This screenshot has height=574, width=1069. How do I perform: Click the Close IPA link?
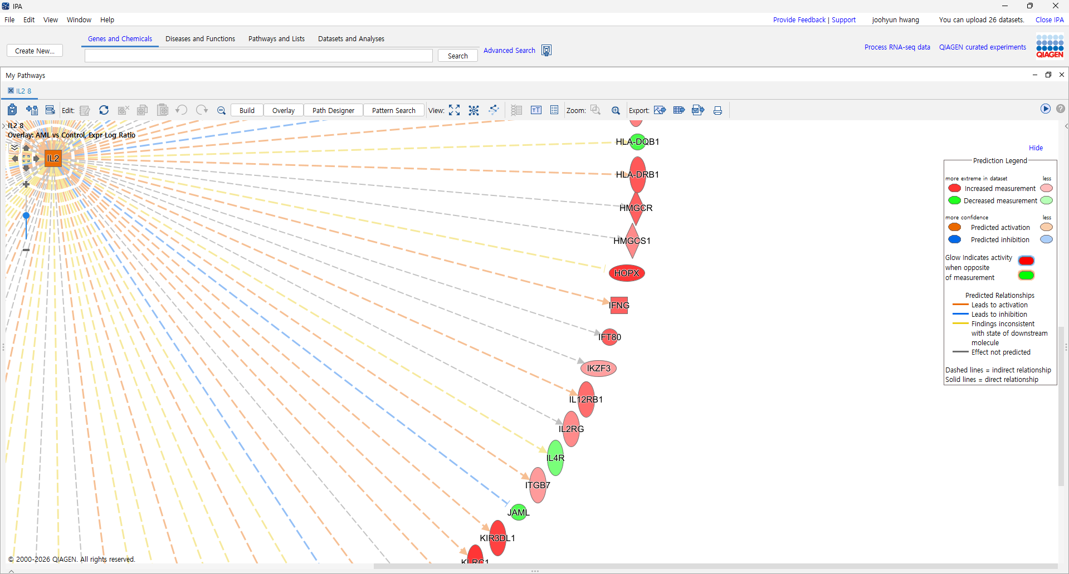[x=1049, y=20]
